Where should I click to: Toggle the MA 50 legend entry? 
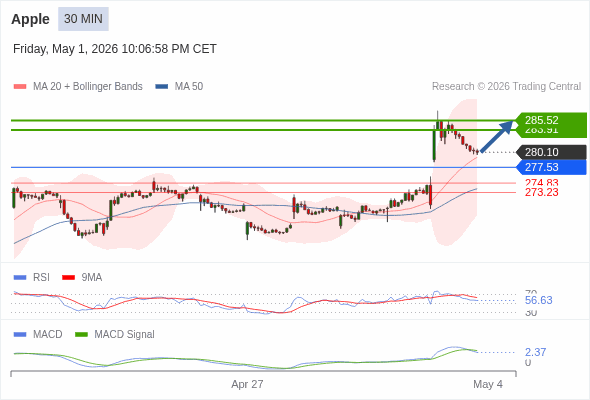coord(179,87)
